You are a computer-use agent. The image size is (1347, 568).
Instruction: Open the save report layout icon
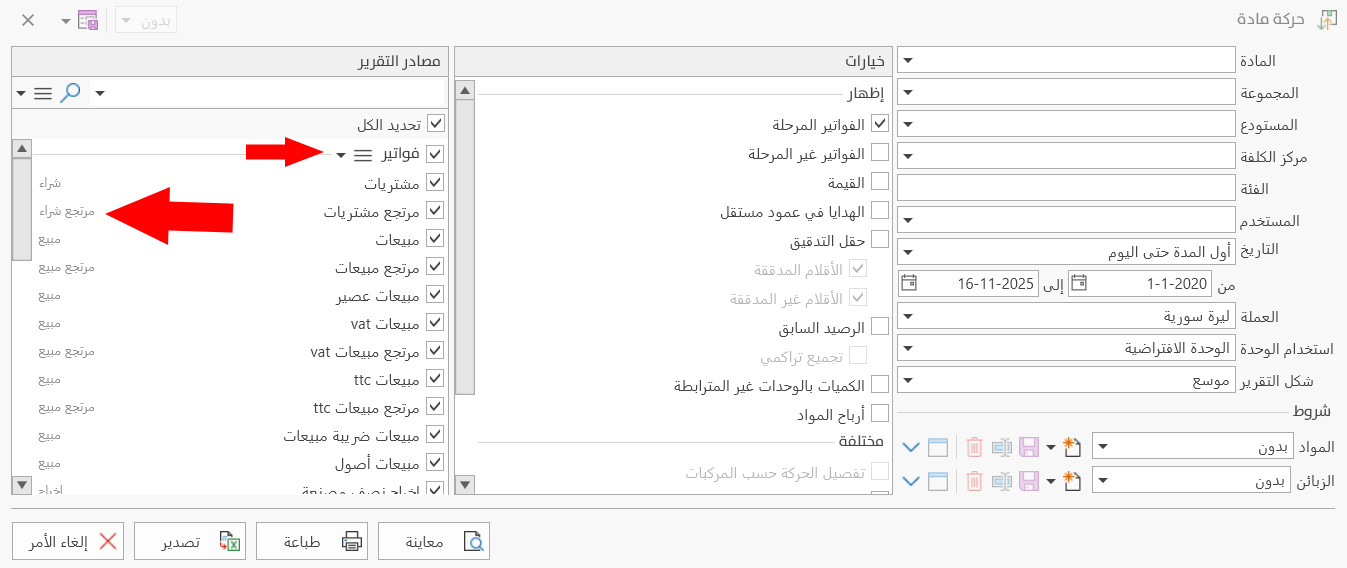click(88, 20)
